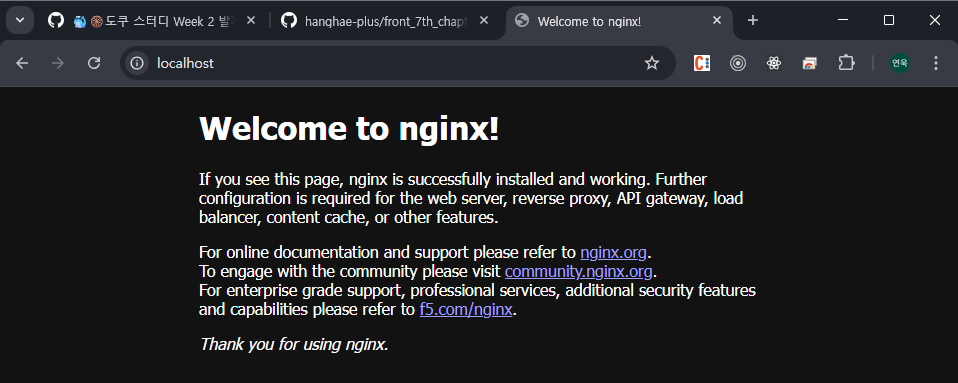Switch to the hanghae-plus/front_7th tab
This screenshot has width=958, height=383.
386,21
